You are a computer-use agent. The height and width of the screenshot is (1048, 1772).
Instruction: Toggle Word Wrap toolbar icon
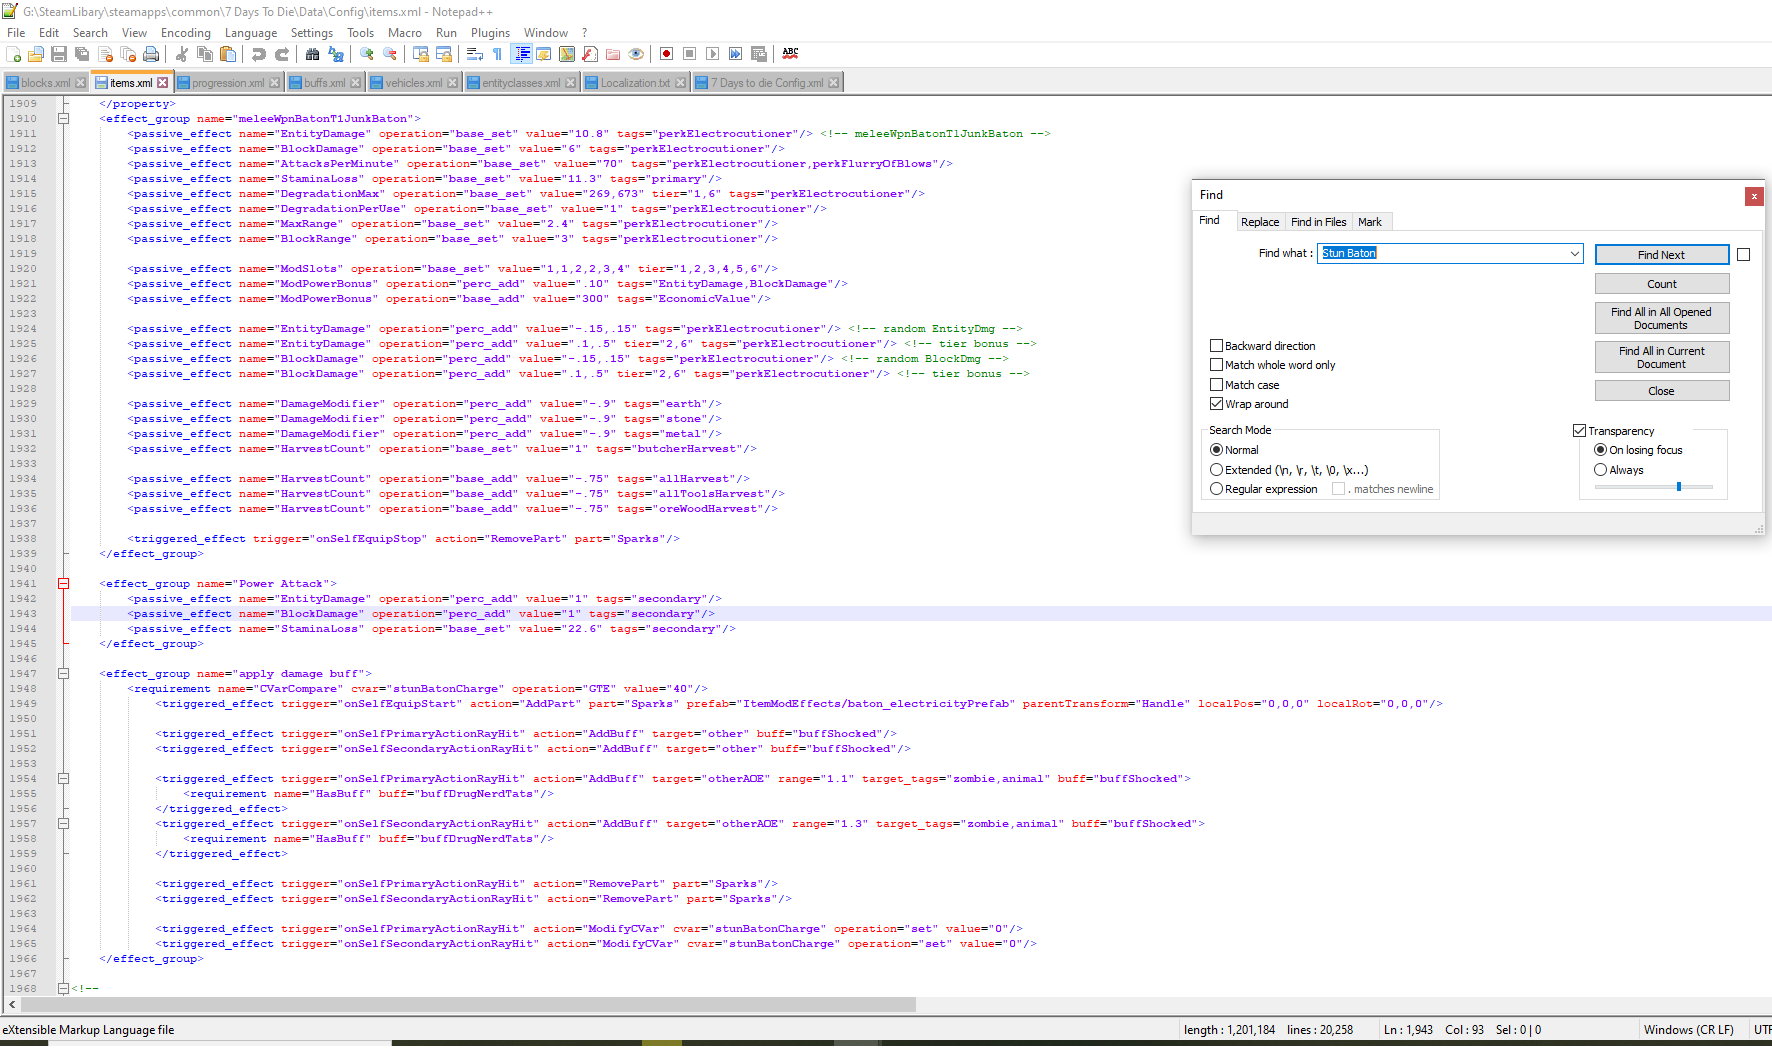(475, 54)
